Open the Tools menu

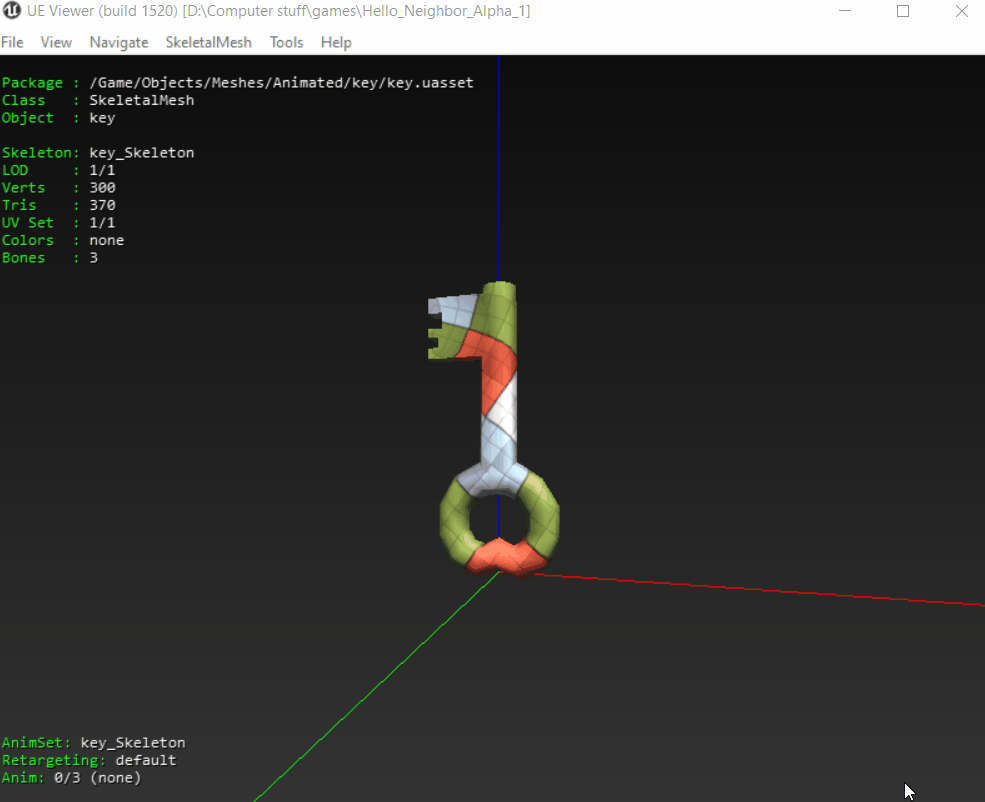286,42
